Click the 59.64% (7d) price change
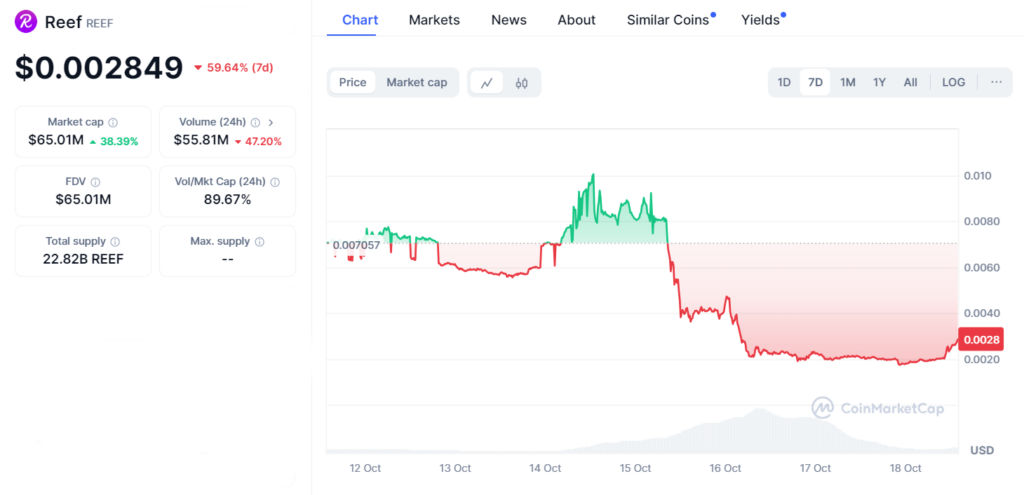The width and height of the screenshot is (1024, 495). pyautogui.click(x=234, y=67)
